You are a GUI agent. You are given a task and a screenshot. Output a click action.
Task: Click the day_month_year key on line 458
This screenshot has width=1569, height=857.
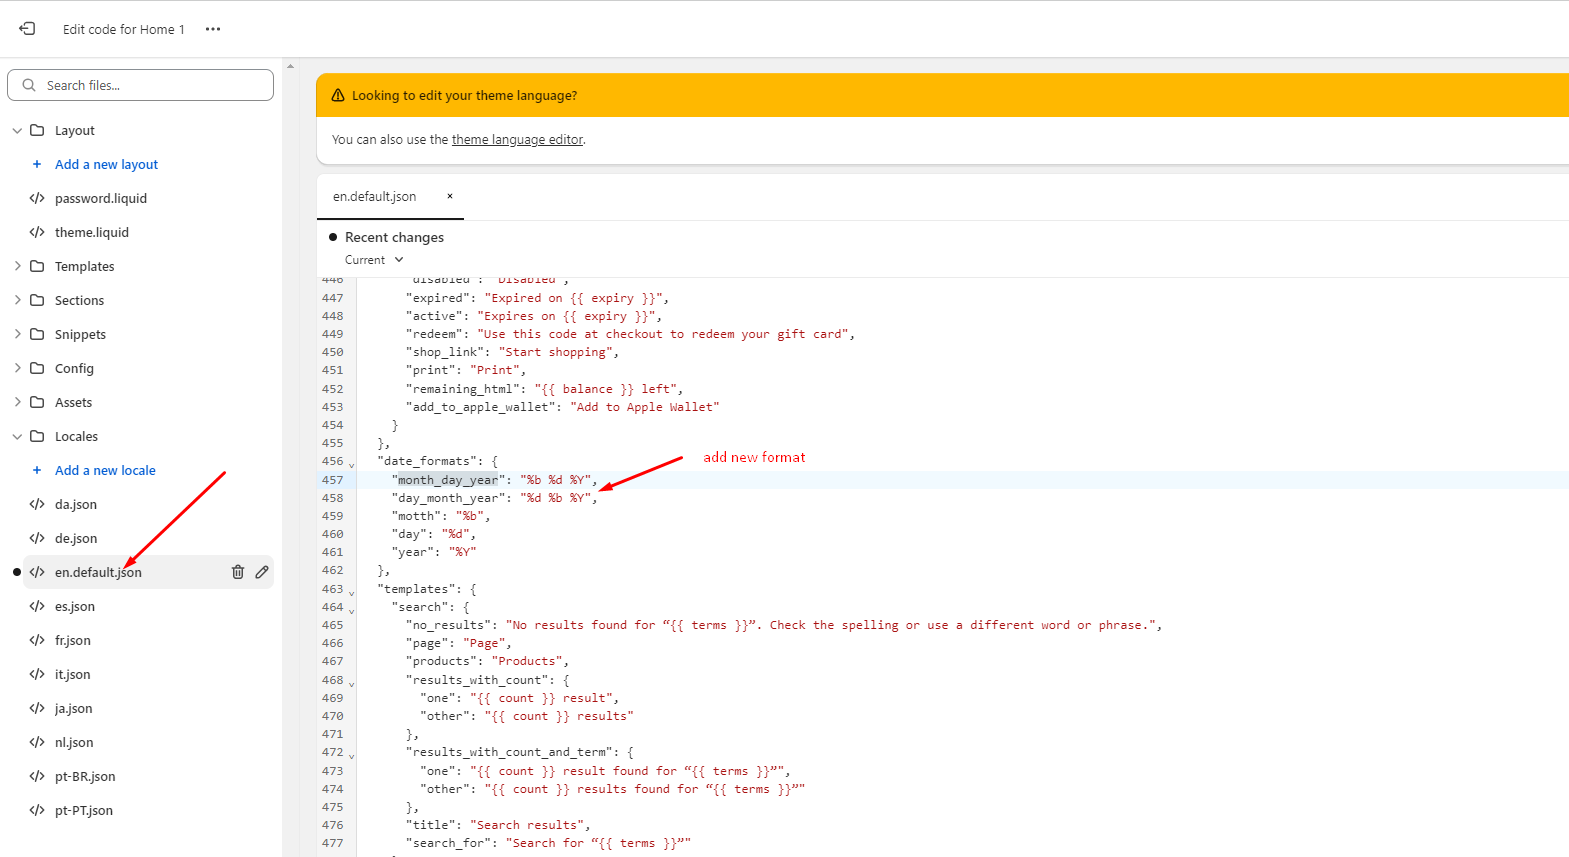point(448,498)
